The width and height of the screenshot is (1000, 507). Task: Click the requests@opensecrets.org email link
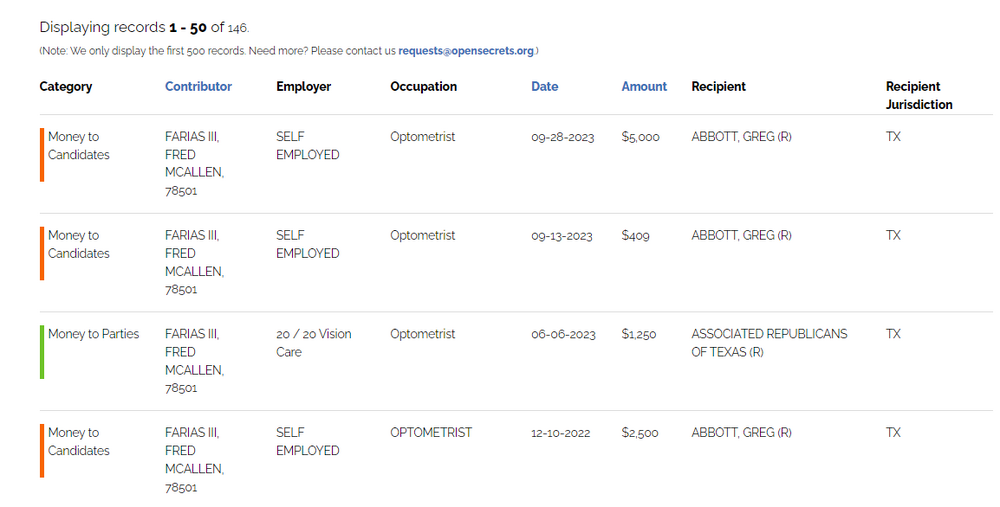466,50
